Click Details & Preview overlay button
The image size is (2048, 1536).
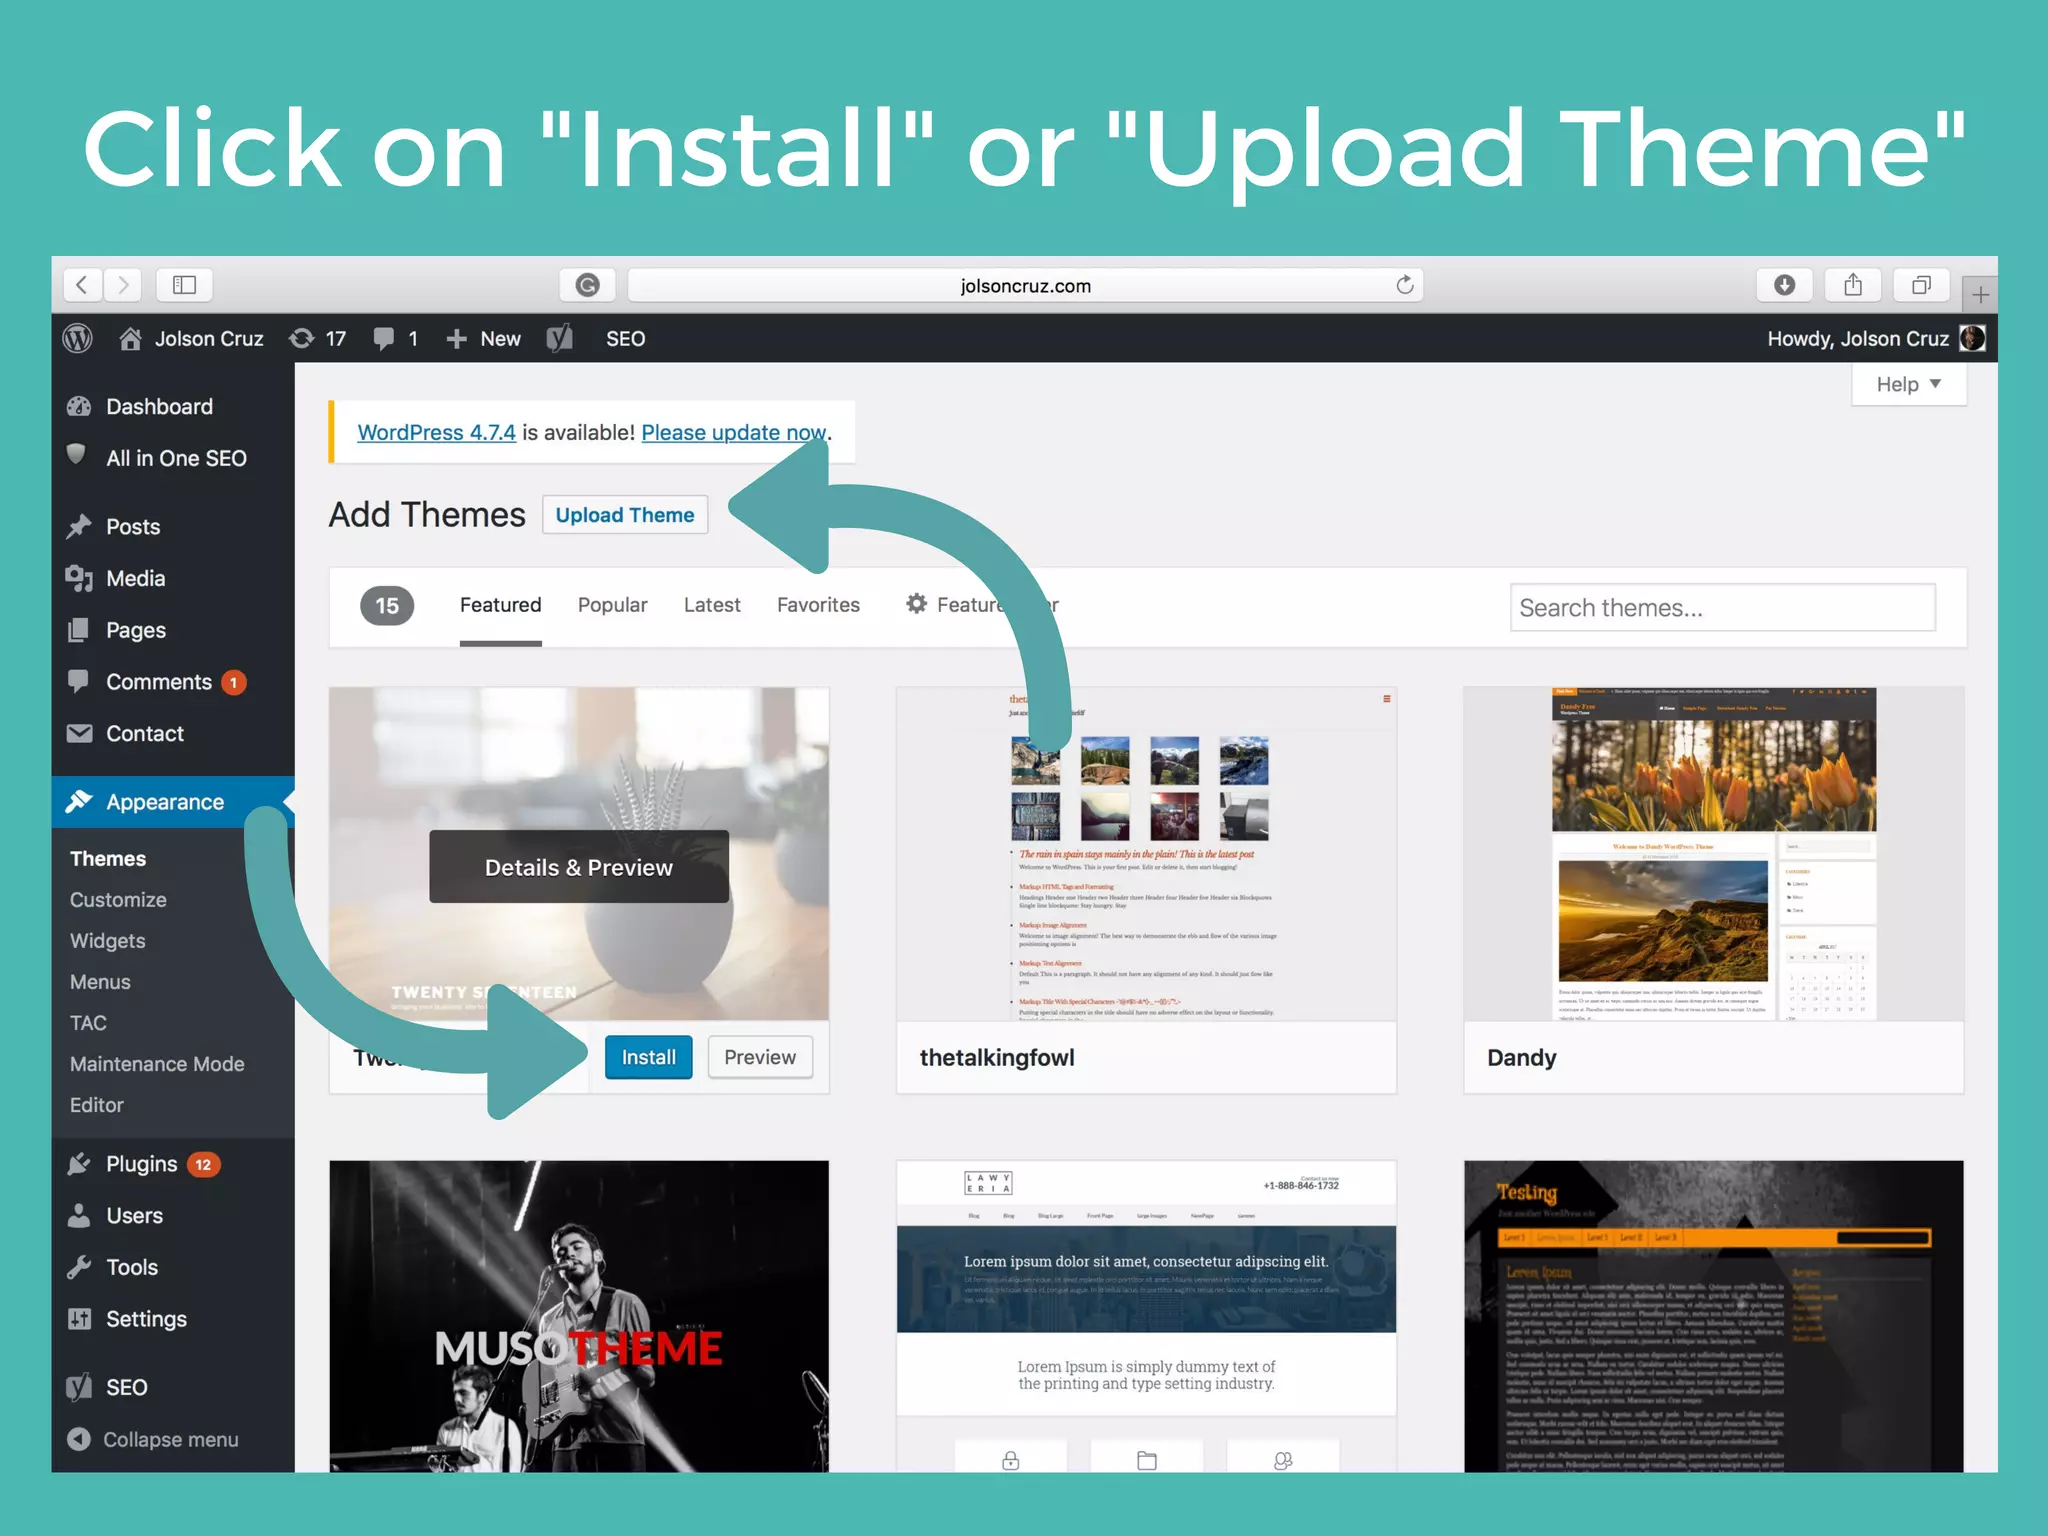579,867
